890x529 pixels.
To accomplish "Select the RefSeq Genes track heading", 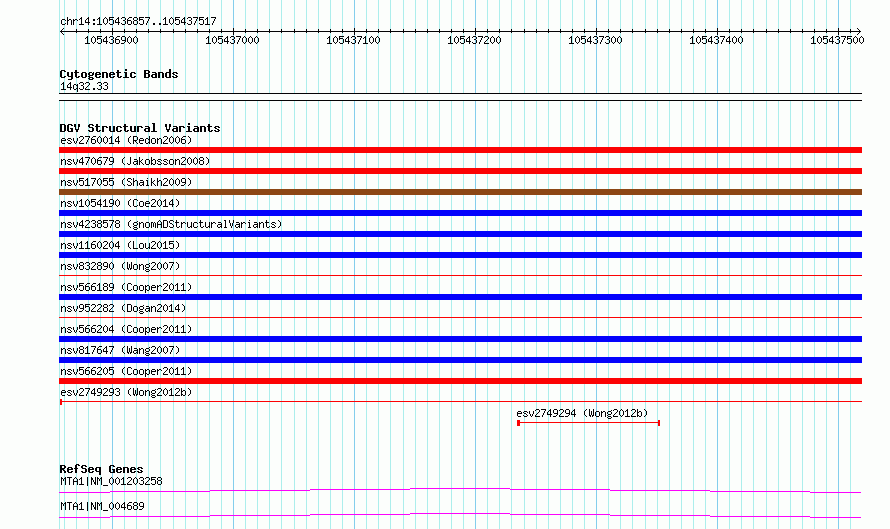I will pyautogui.click(x=101, y=469).
